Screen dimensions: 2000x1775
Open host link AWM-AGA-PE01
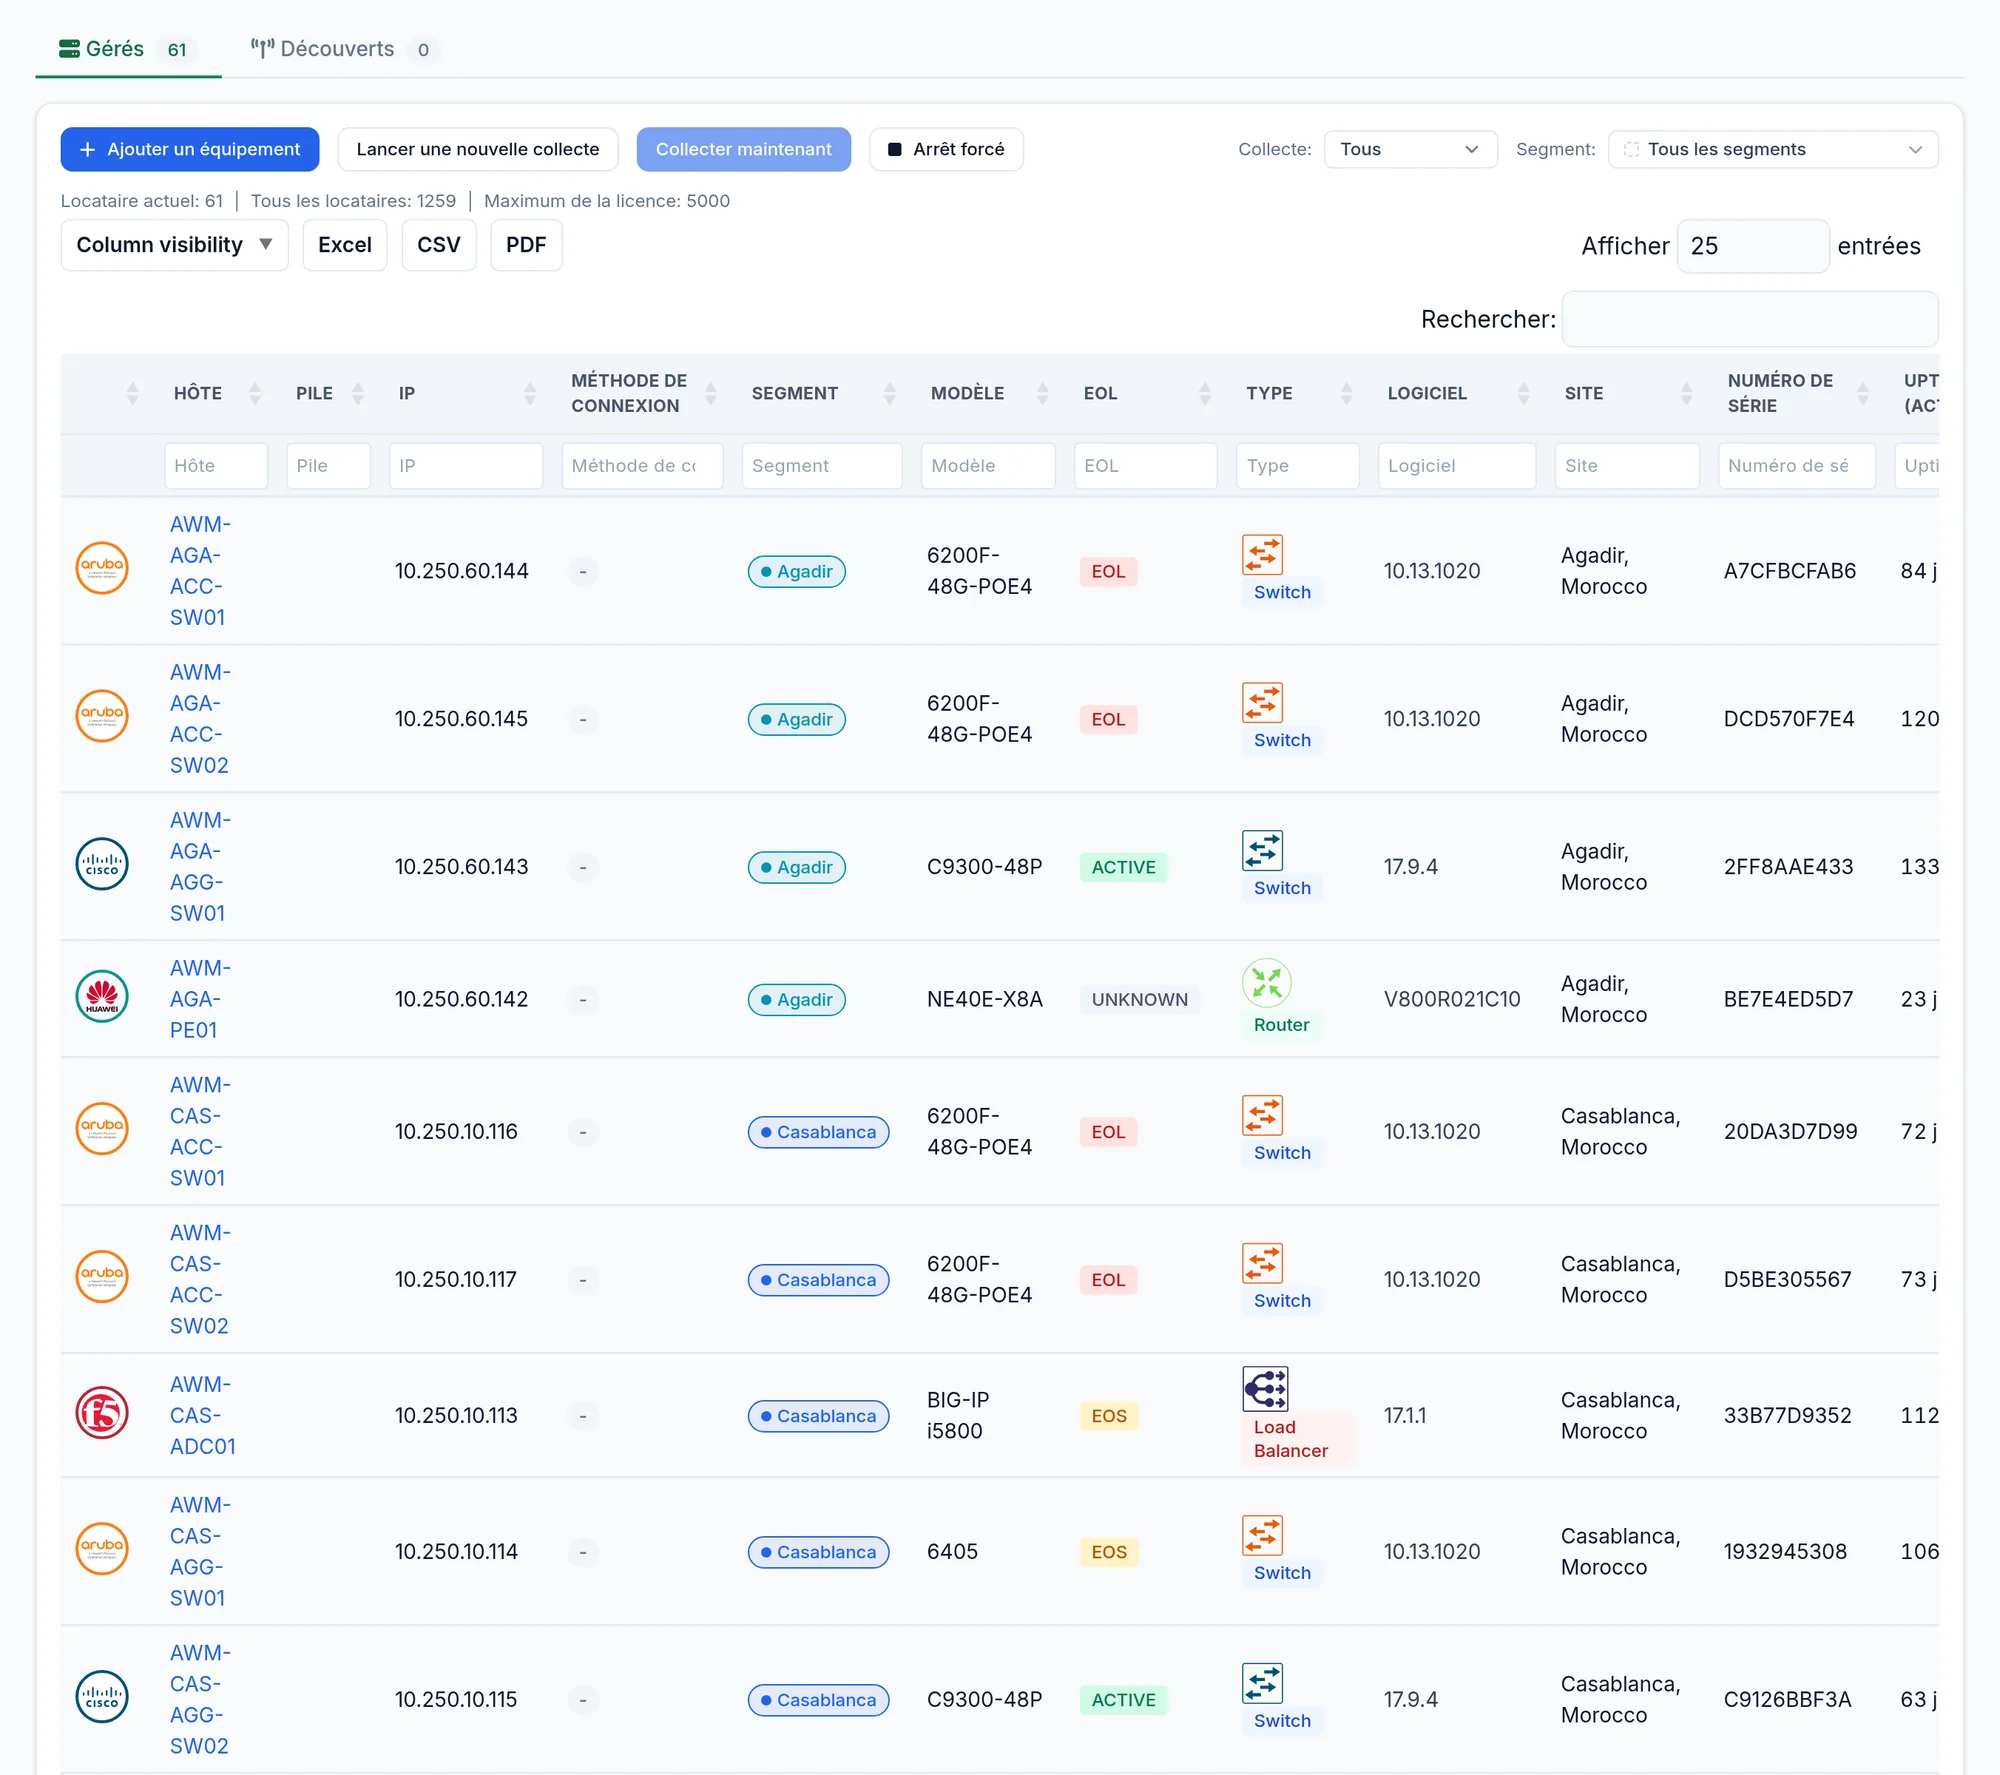click(200, 999)
